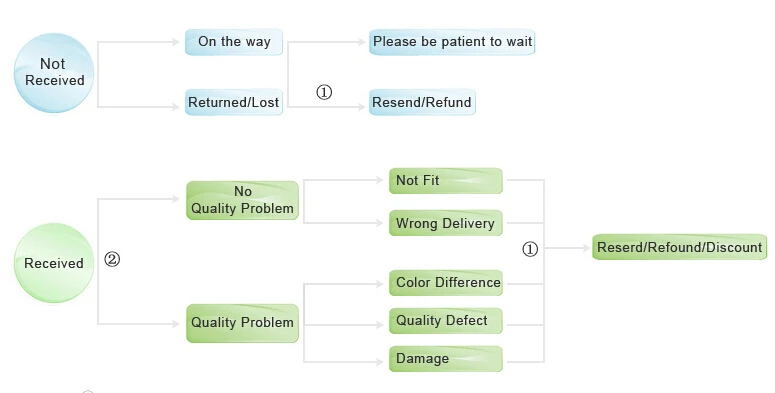This screenshot has width=775, height=393.
Task: Select the green Quality Problem node
Action: click(242, 323)
